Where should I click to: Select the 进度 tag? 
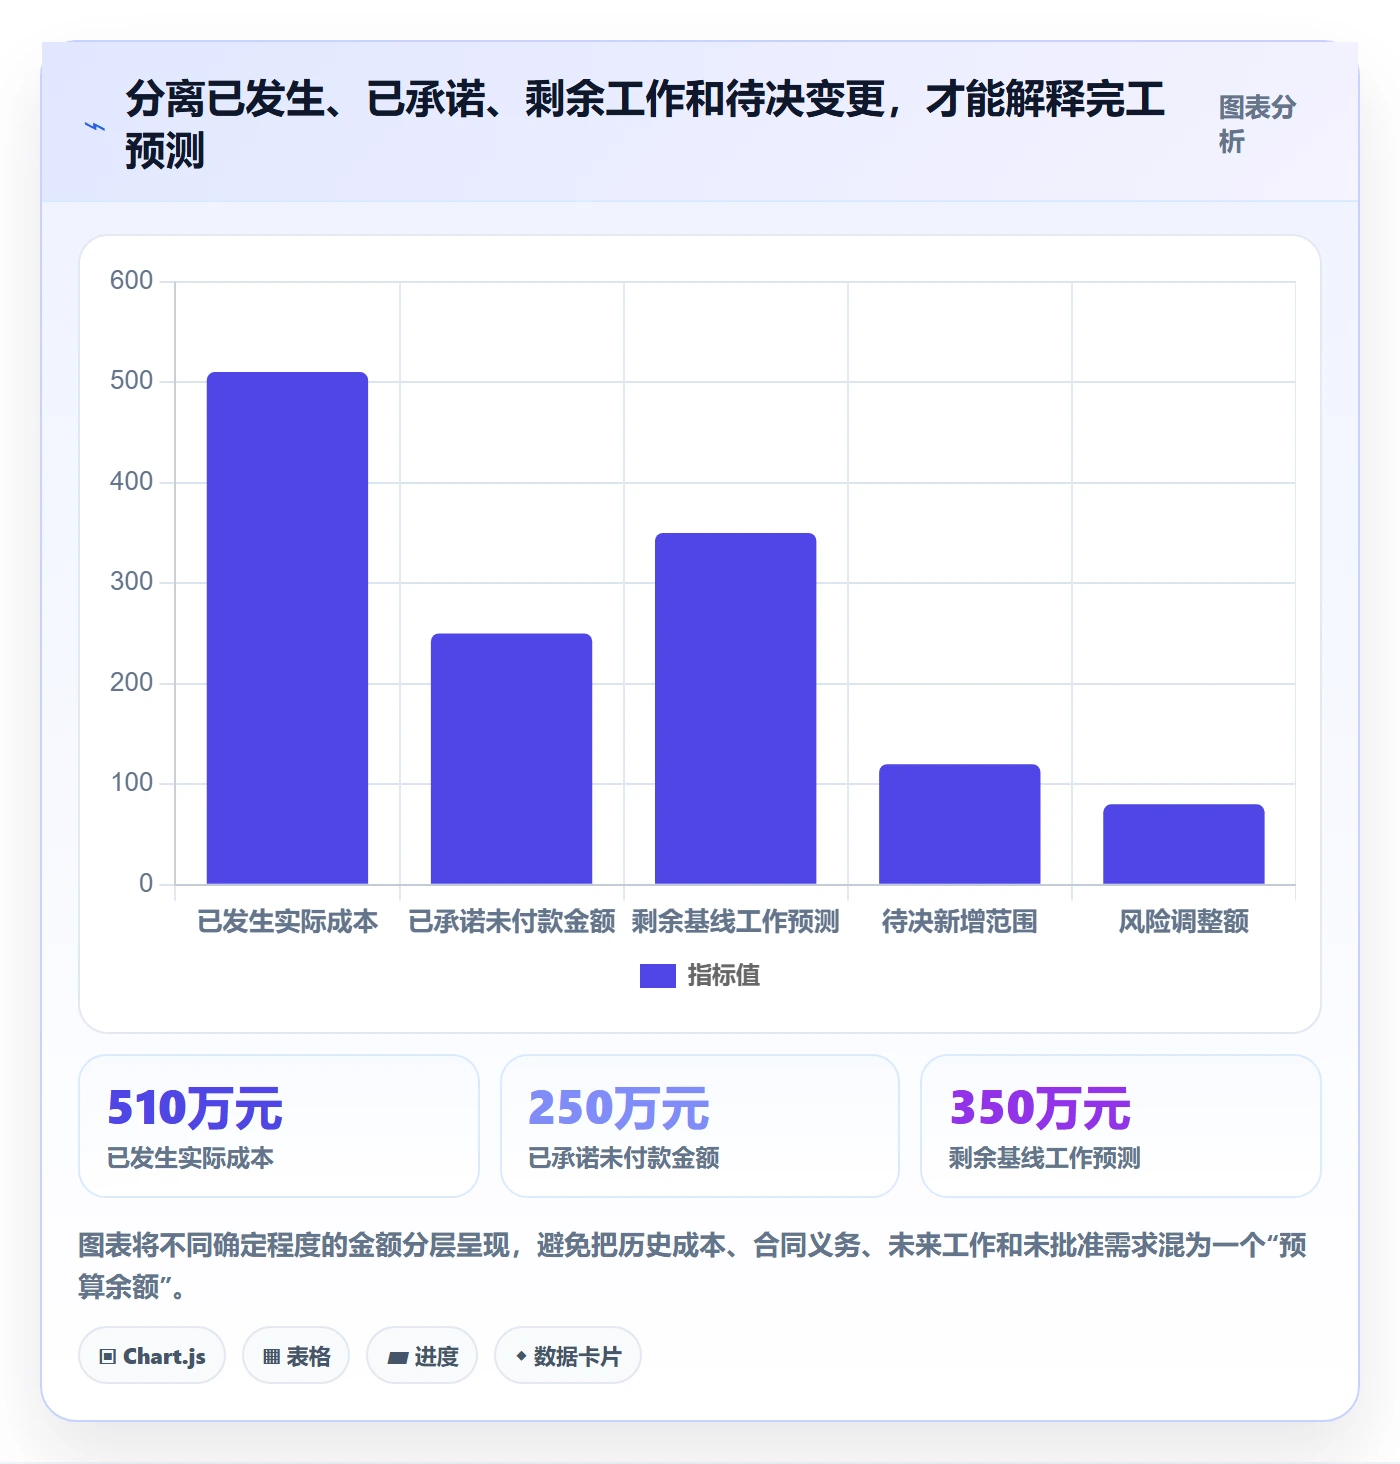coord(422,1356)
